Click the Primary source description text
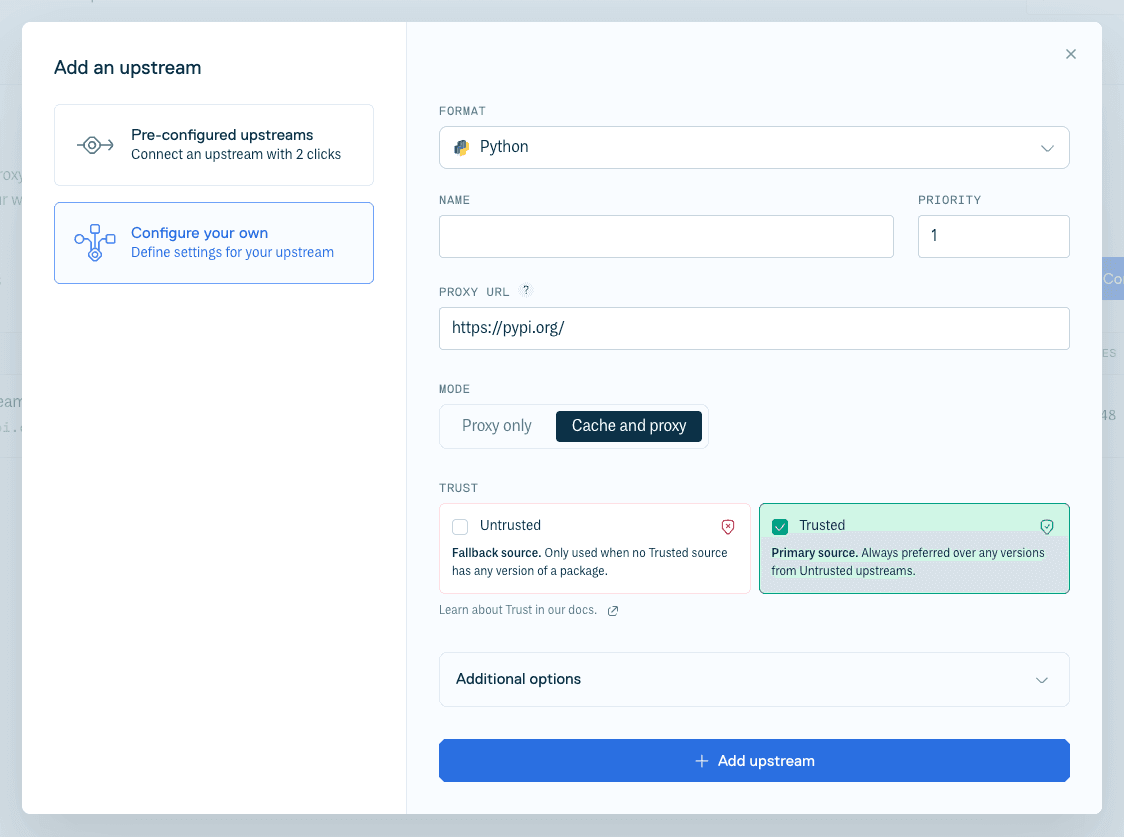 tap(908, 562)
